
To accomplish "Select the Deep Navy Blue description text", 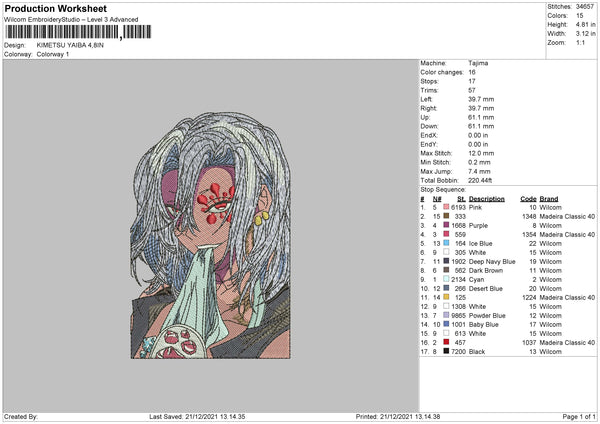I will (492, 261).
